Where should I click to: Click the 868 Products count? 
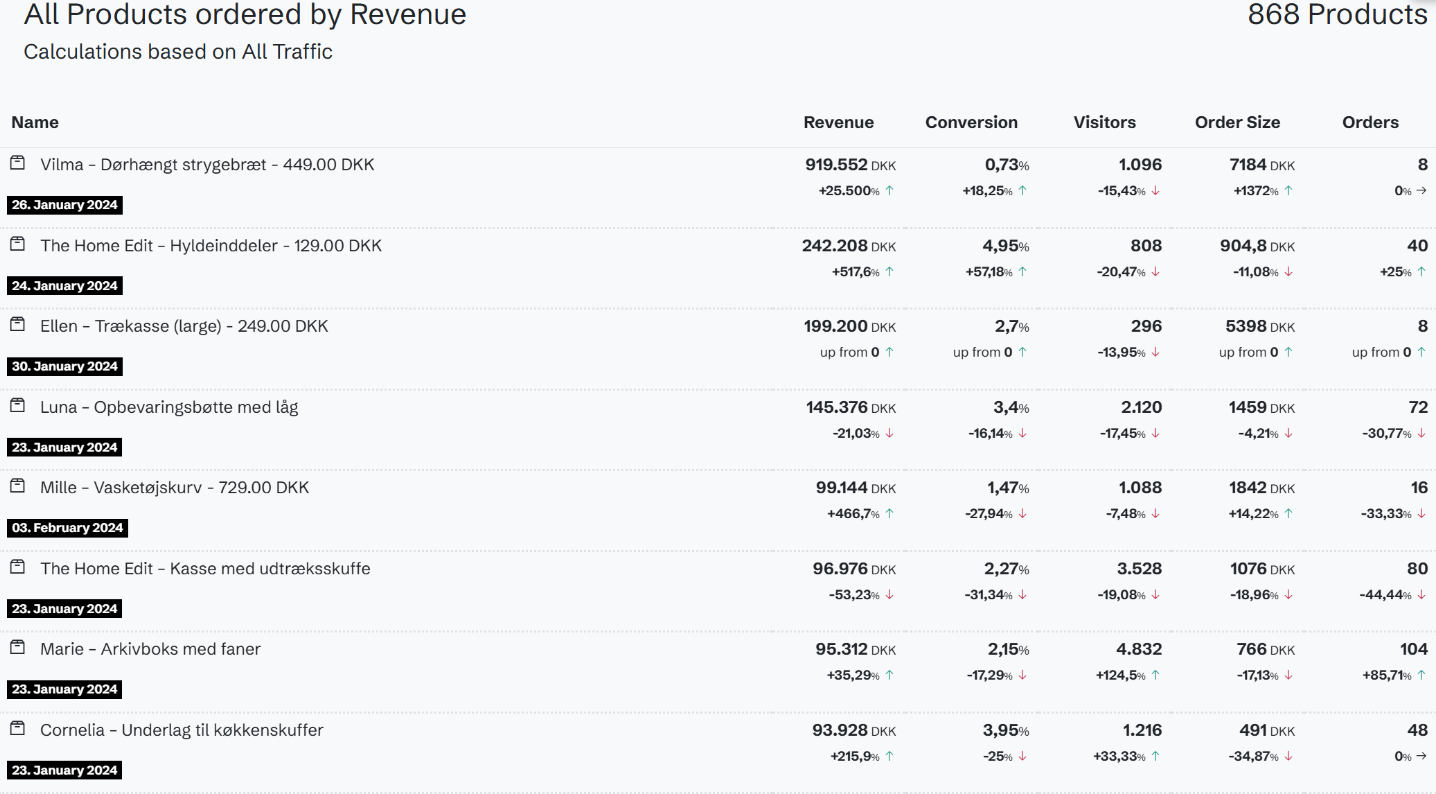[x=1337, y=15]
